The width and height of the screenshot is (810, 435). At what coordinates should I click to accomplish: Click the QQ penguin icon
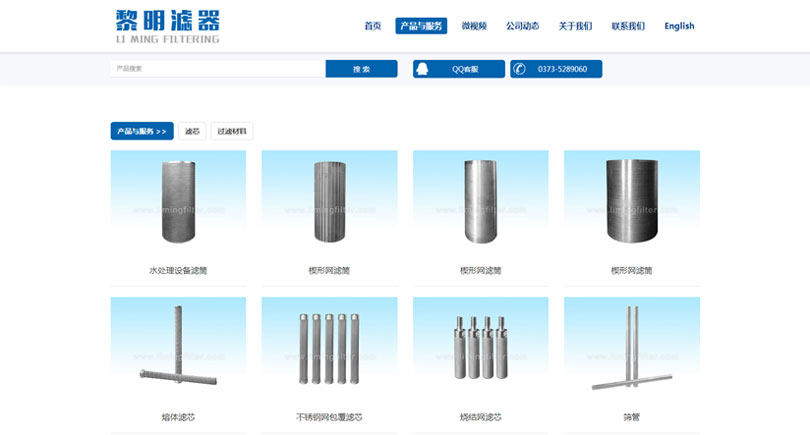[x=423, y=69]
